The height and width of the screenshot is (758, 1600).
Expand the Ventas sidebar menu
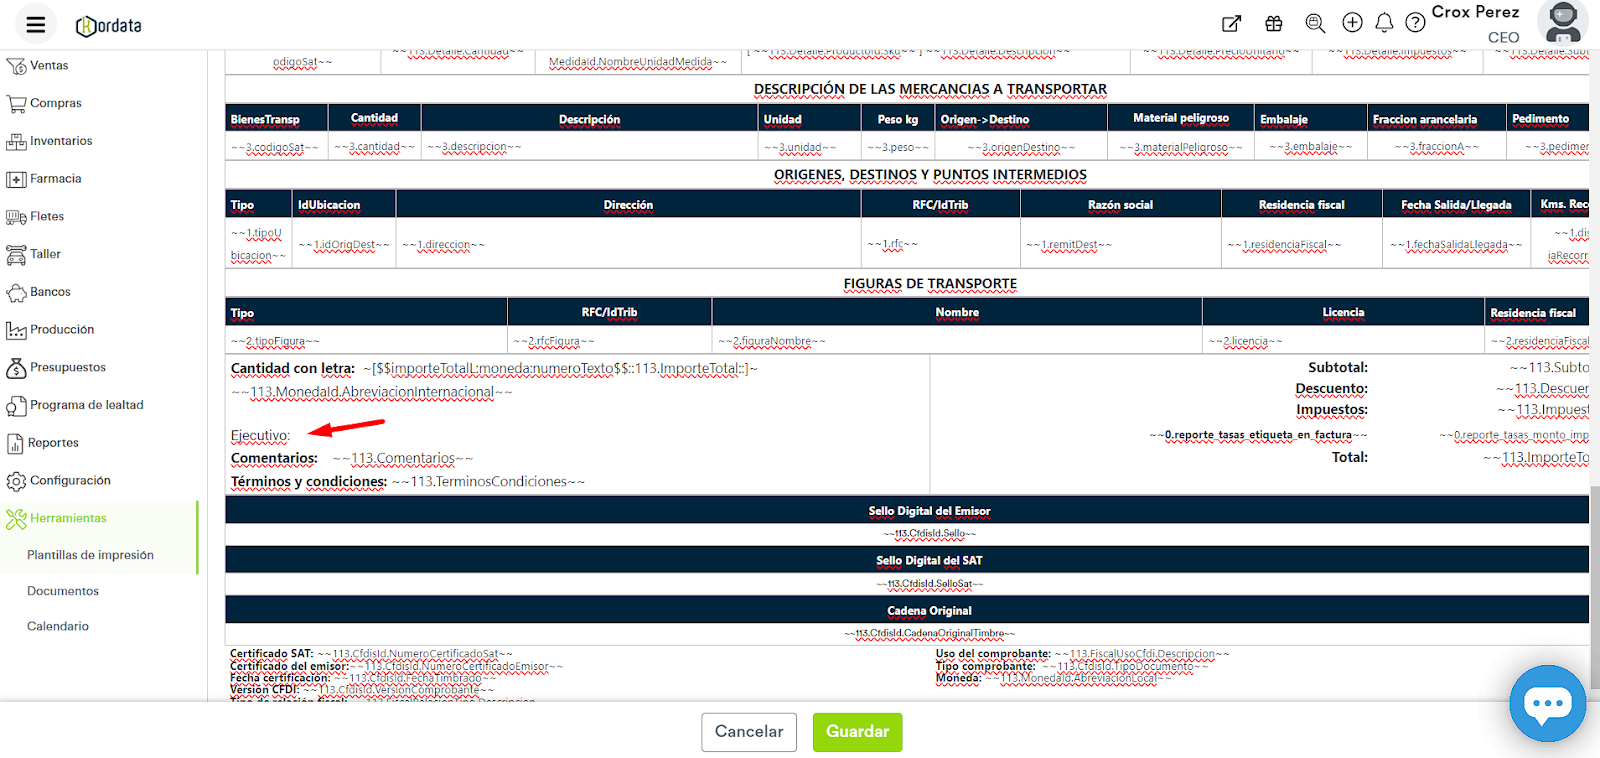tap(49, 66)
